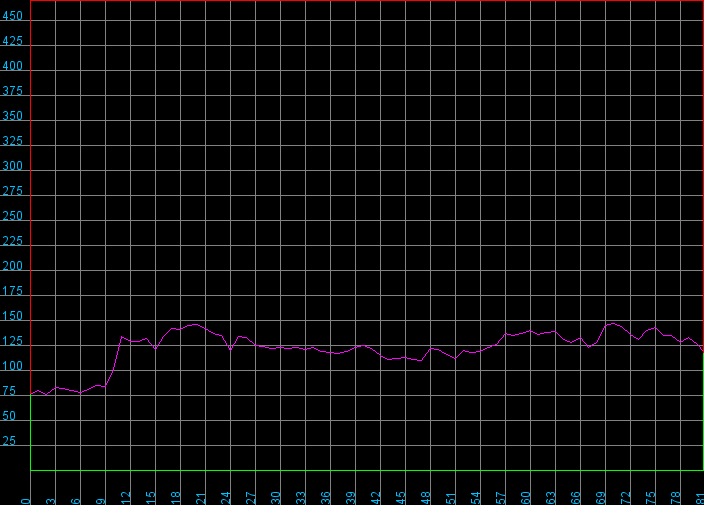Click the 27 horizontal axis label
The height and width of the screenshot is (505, 704).
coord(251,498)
